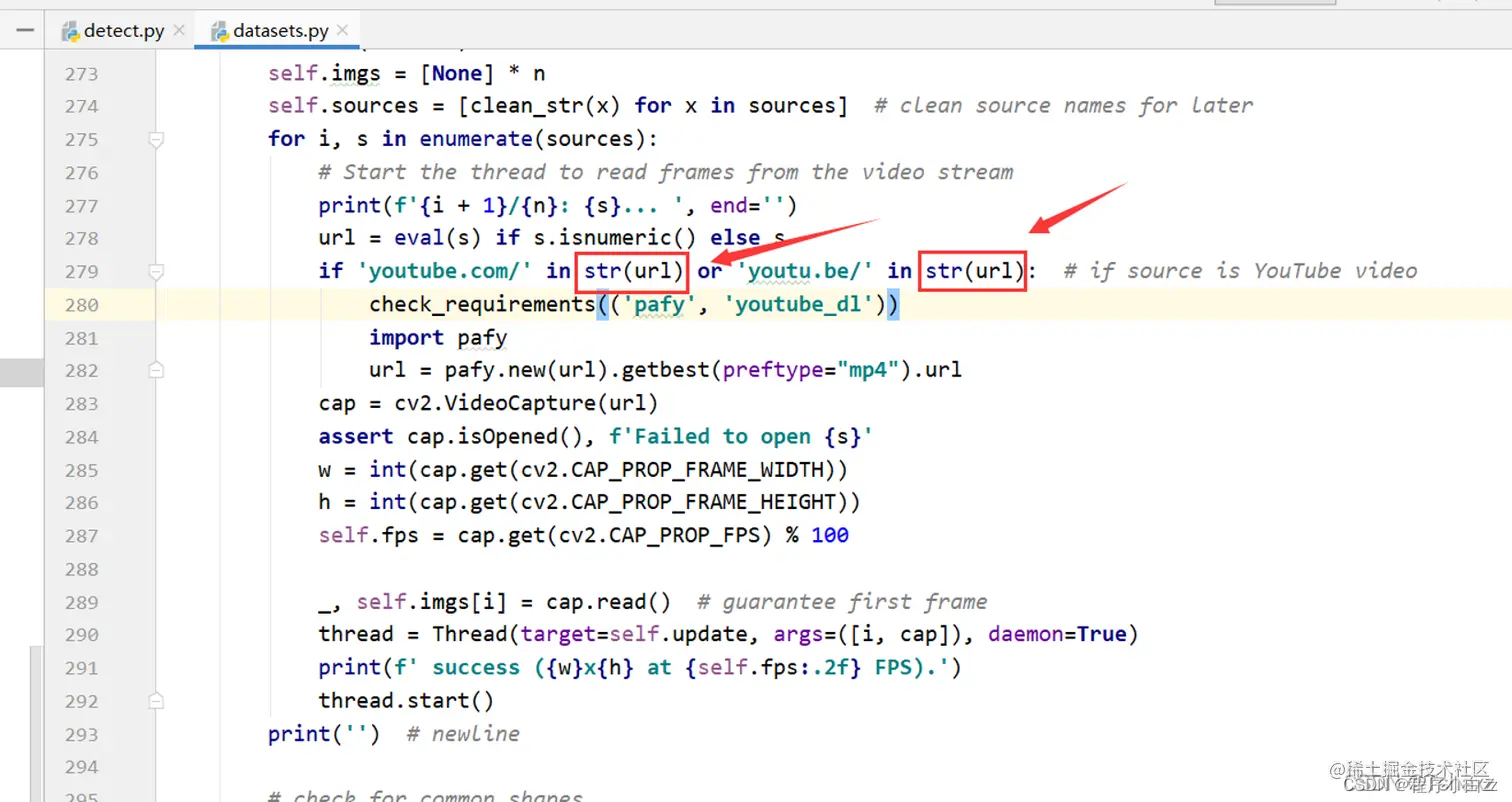Viewport: 1512px width, 802px height.
Task: Hide the side panel with the minus icon
Action: (x=25, y=31)
